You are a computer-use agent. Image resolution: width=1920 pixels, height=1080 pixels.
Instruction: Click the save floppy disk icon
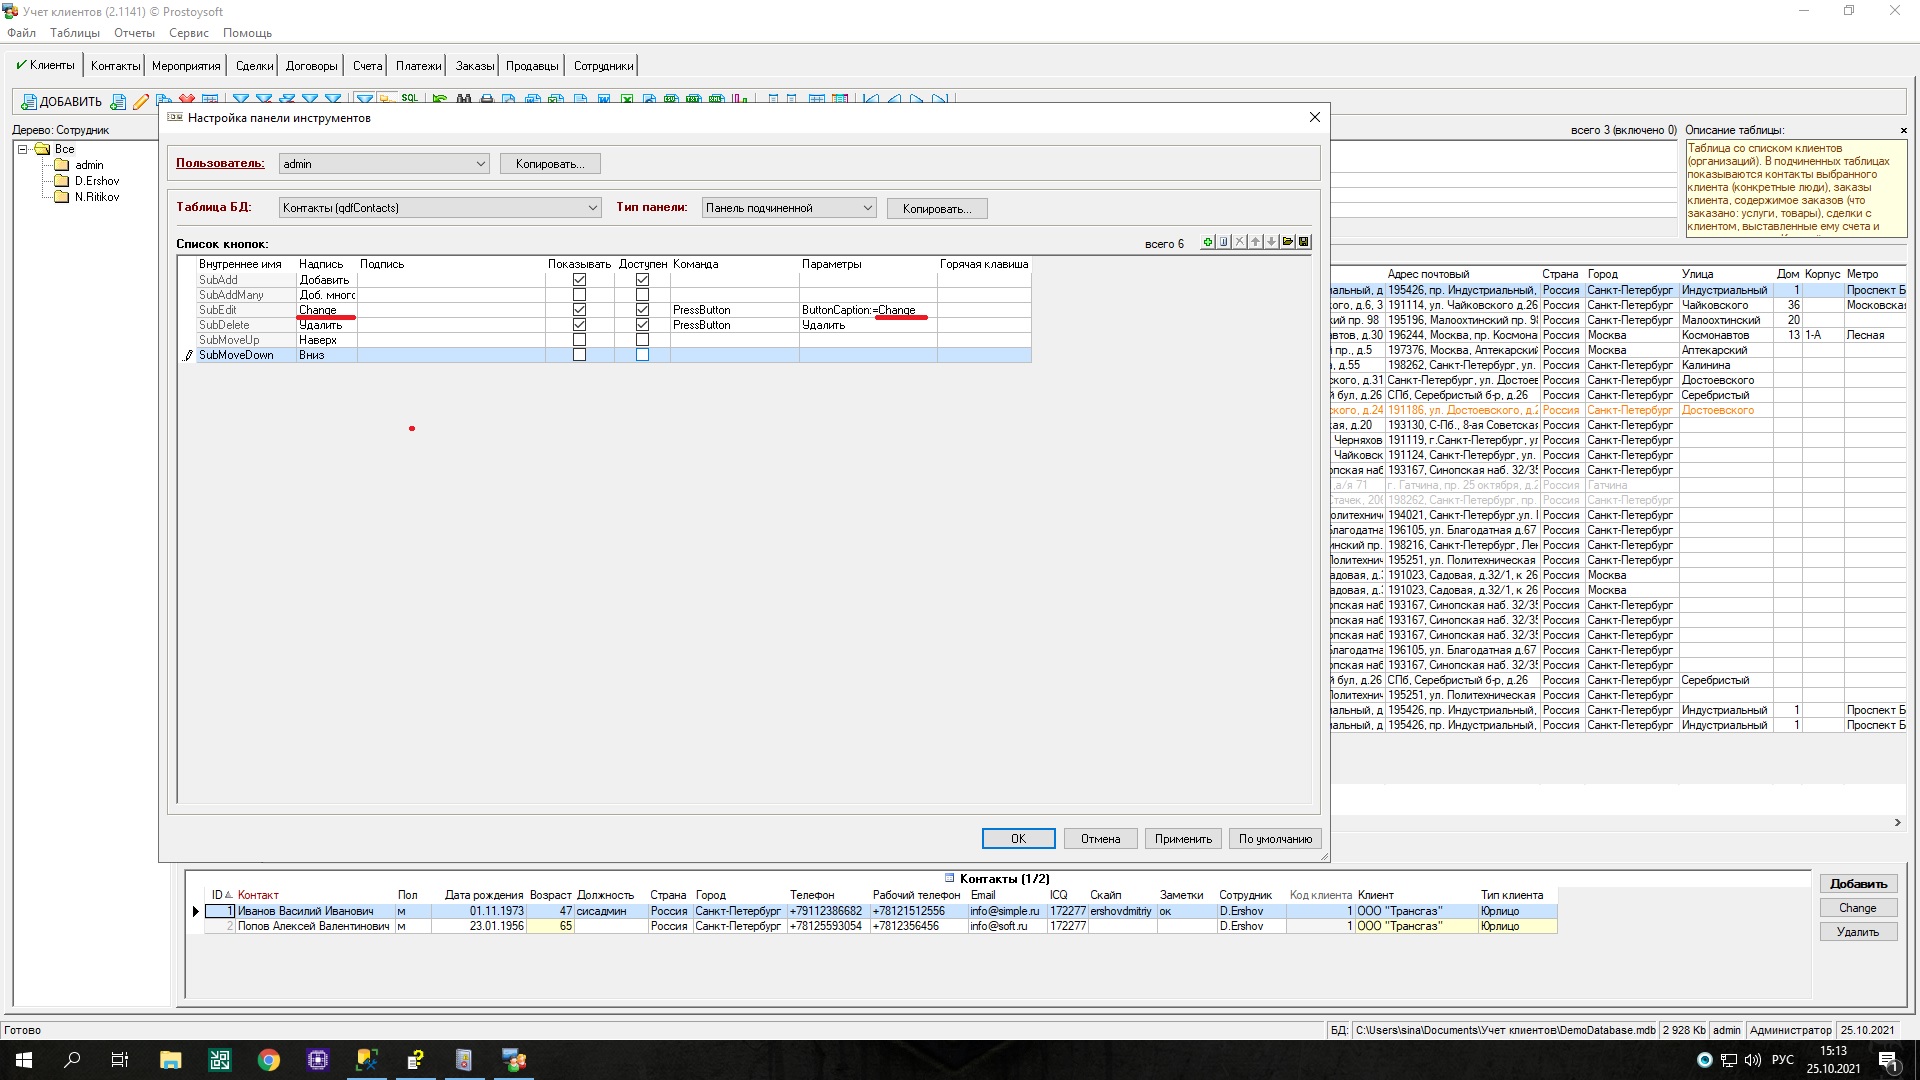1304,242
